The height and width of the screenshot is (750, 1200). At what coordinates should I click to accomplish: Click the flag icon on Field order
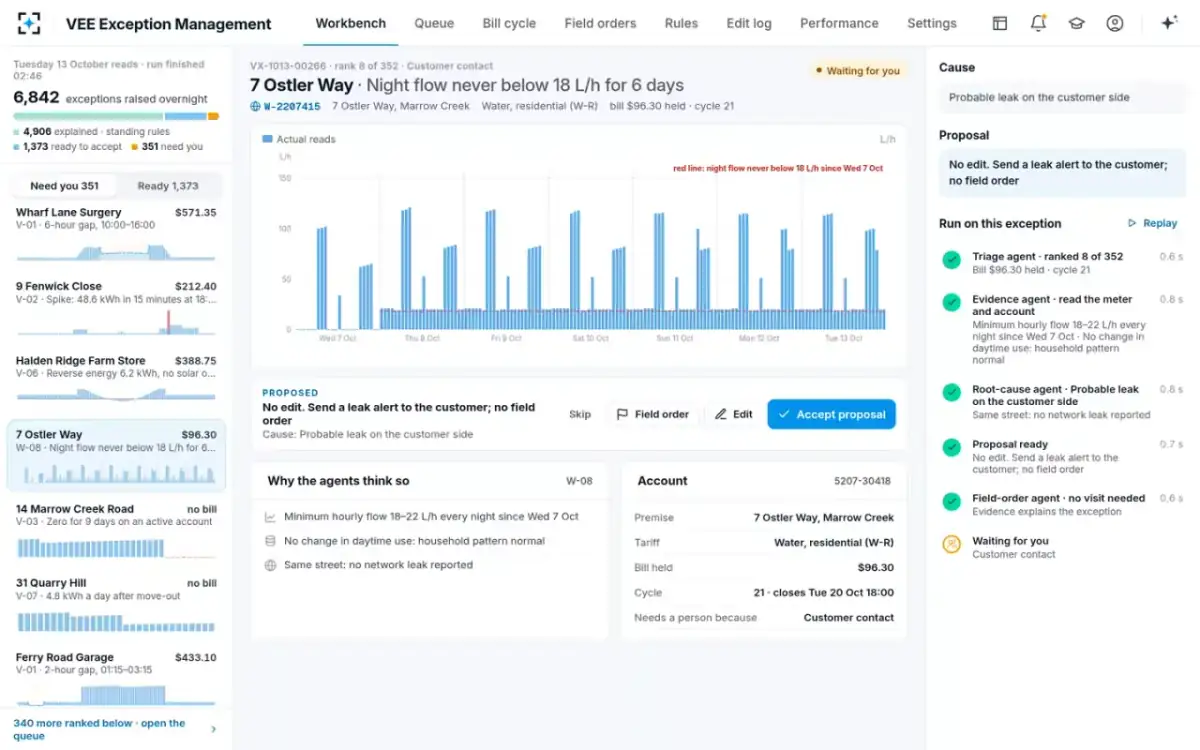click(x=622, y=414)
